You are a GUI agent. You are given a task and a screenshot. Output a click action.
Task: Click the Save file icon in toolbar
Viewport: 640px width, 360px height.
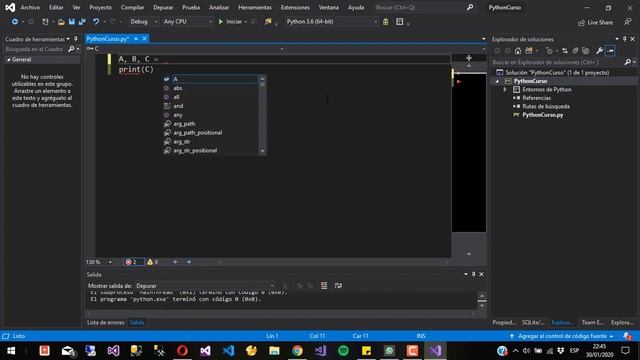click(72, 22)
